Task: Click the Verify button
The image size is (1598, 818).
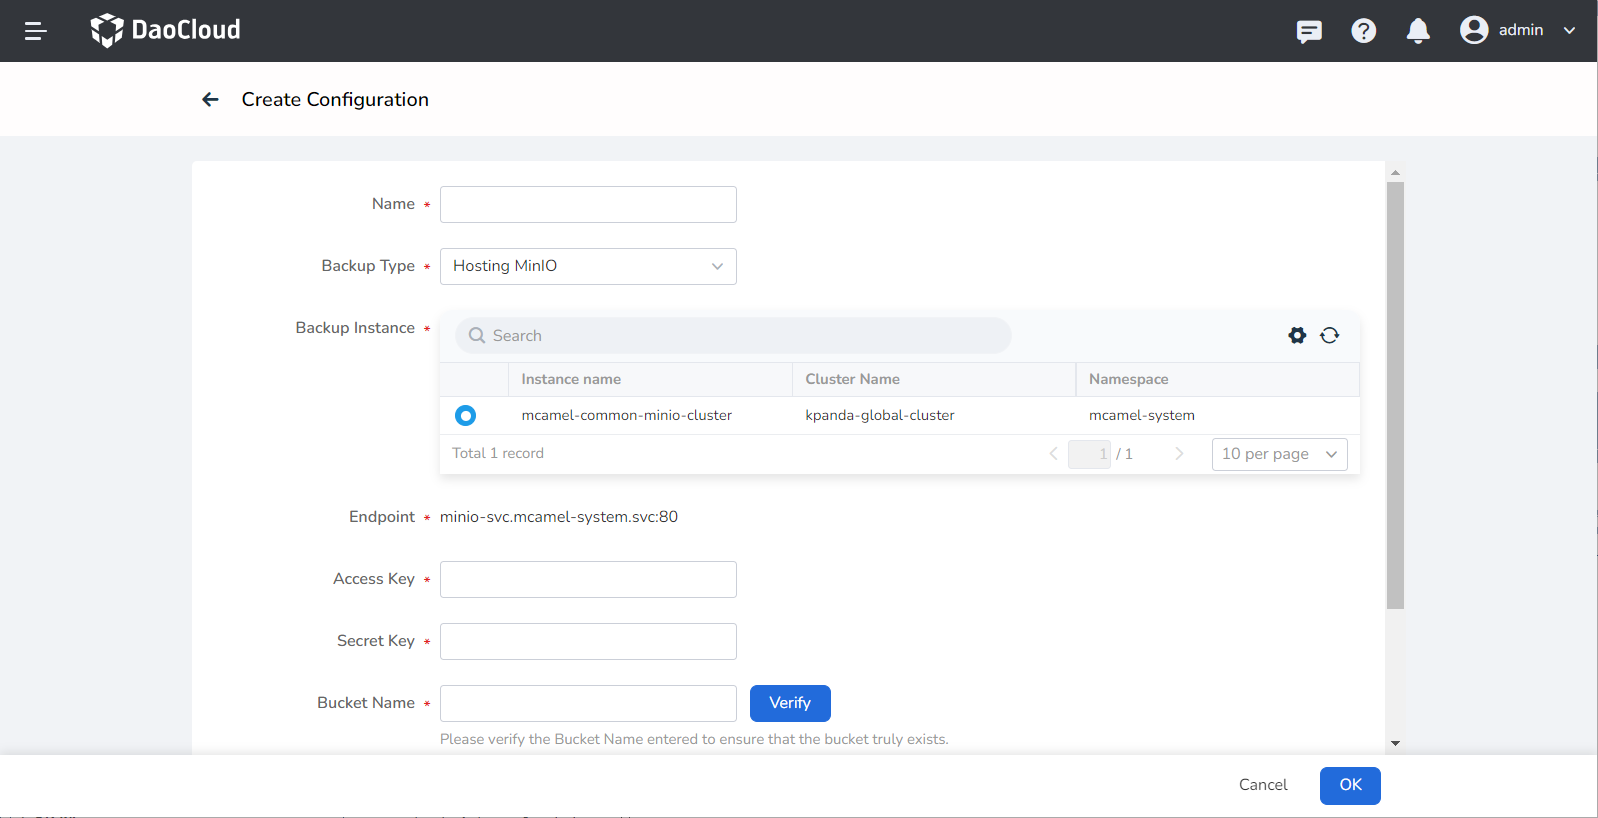Action: [789, 703]
